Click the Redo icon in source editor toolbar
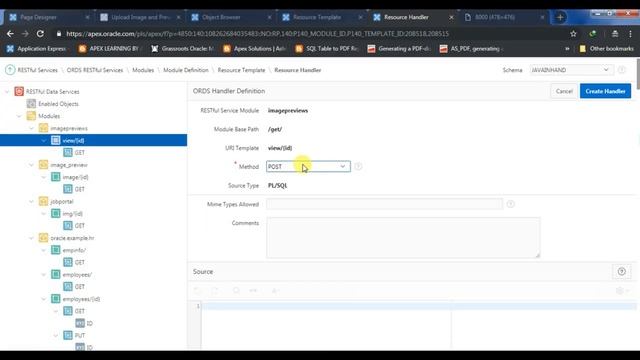640x360 pixels. tap(215, 291)
